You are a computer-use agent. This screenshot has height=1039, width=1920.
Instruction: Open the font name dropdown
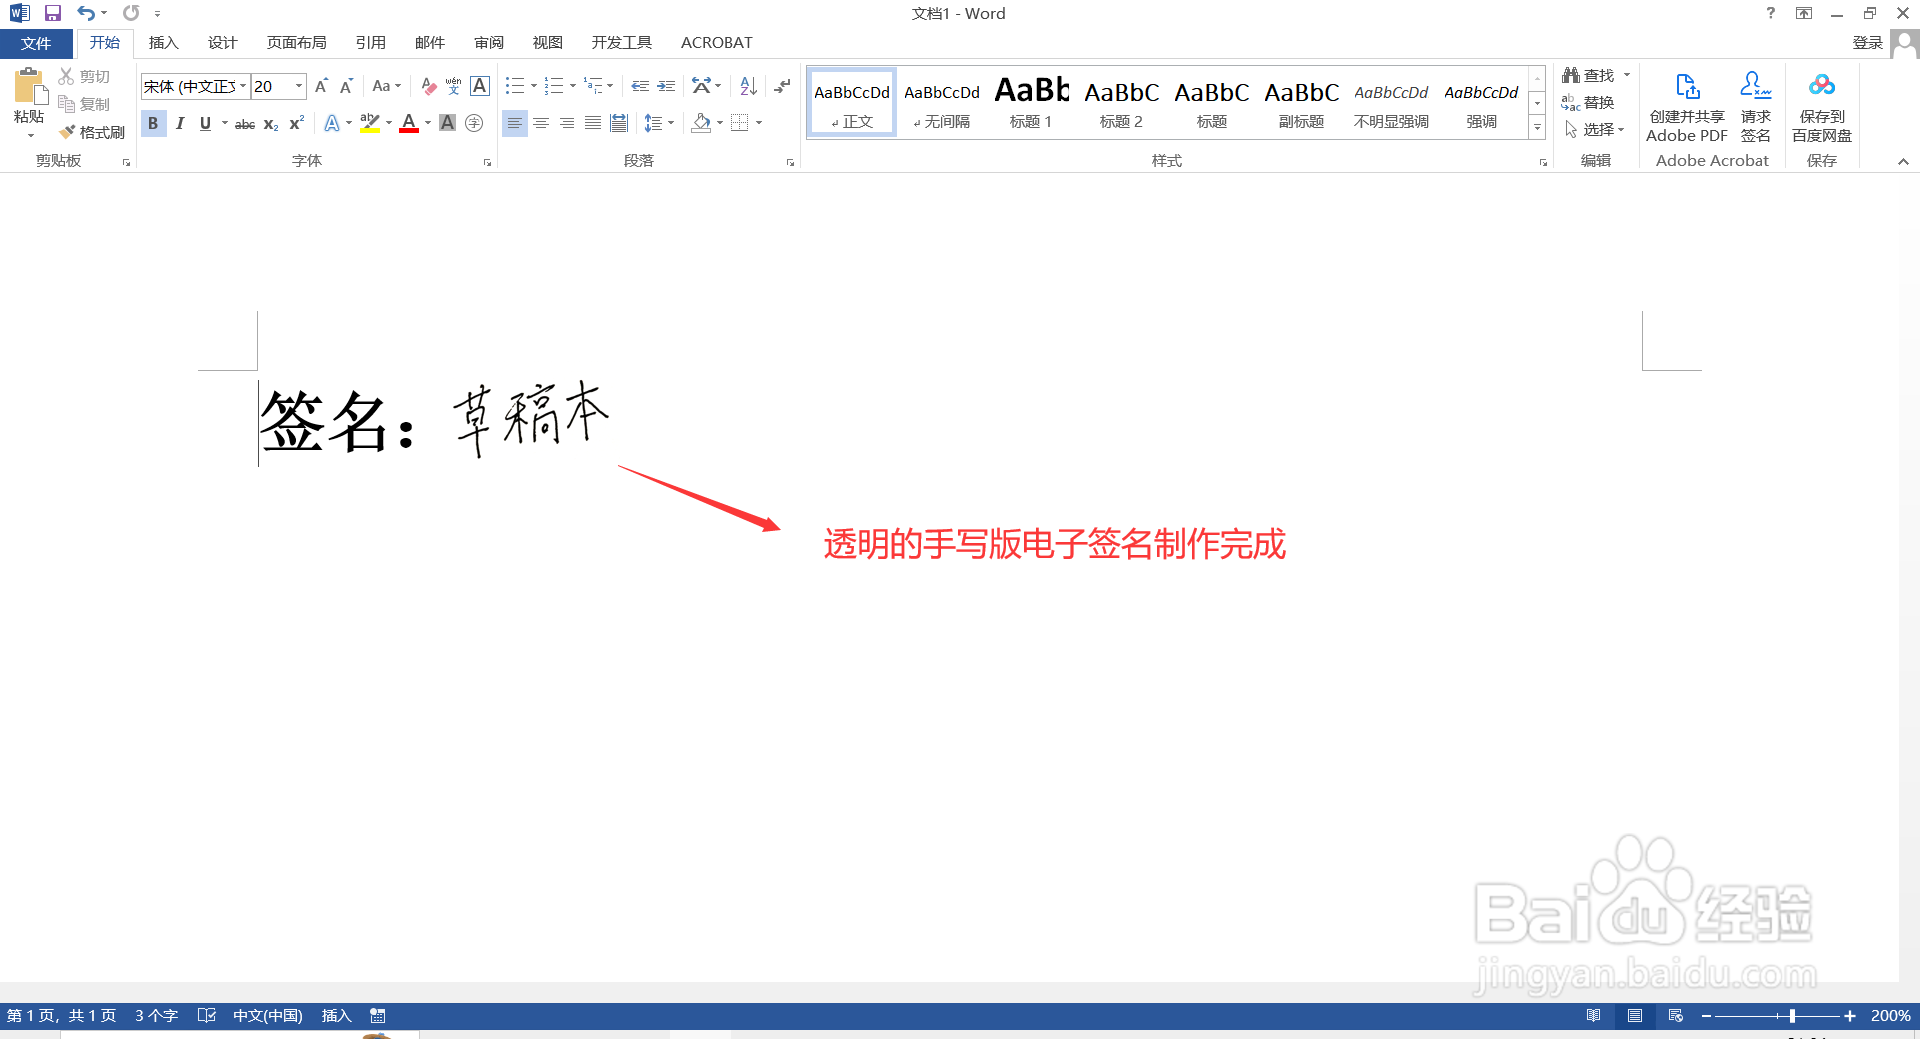241,86
